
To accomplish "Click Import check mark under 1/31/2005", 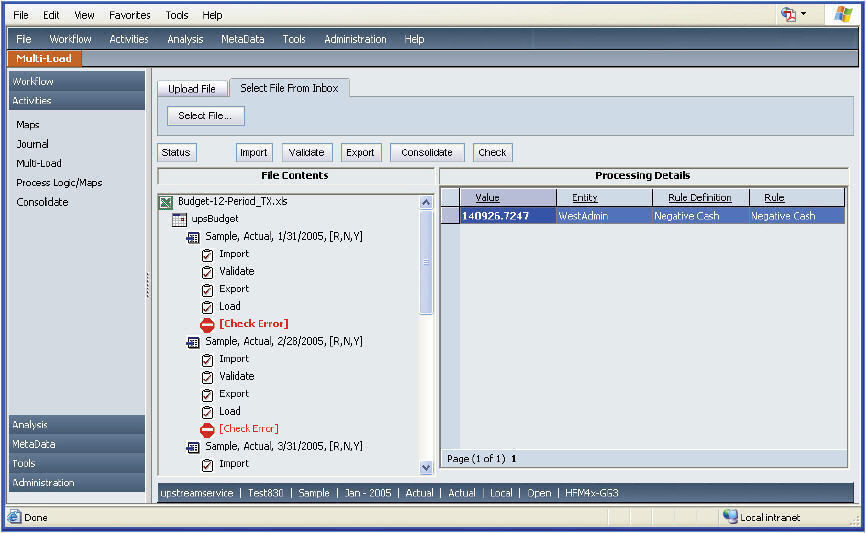I will coord(207,255).
